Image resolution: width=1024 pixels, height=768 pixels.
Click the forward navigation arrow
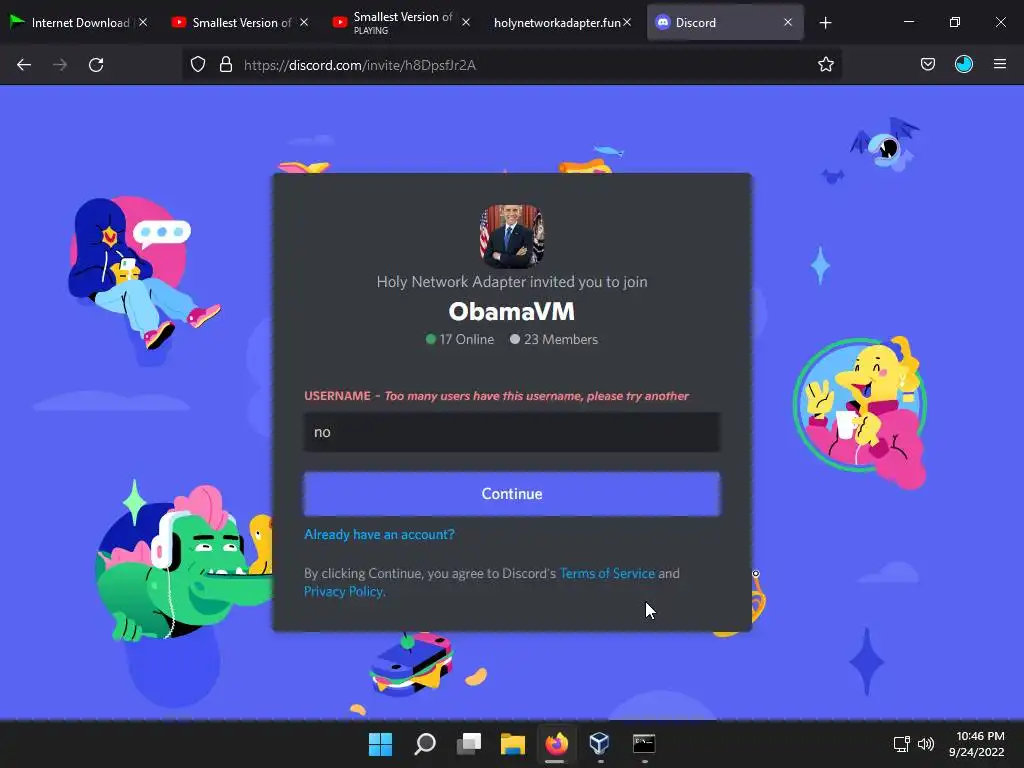pyautogui.click(x=60, y=65)
